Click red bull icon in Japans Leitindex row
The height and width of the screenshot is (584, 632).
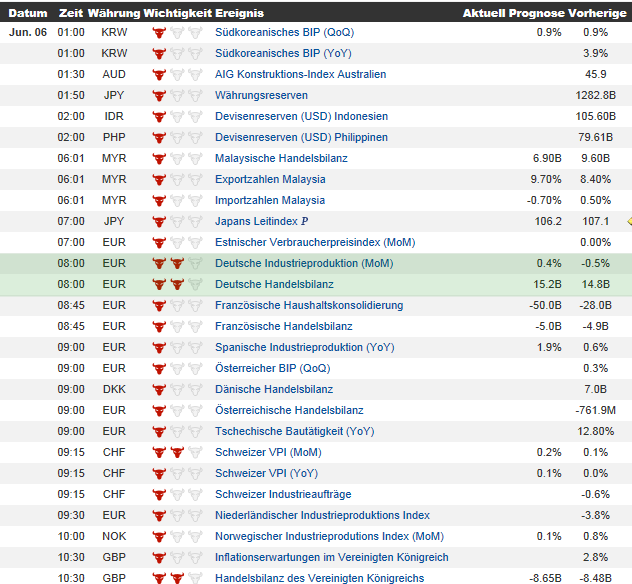pyautogui.click(x=159, y=221)
